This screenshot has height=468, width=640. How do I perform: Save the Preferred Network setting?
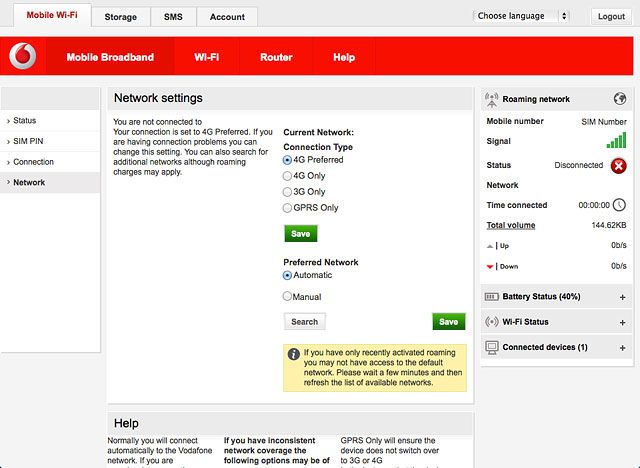point(449,322)
